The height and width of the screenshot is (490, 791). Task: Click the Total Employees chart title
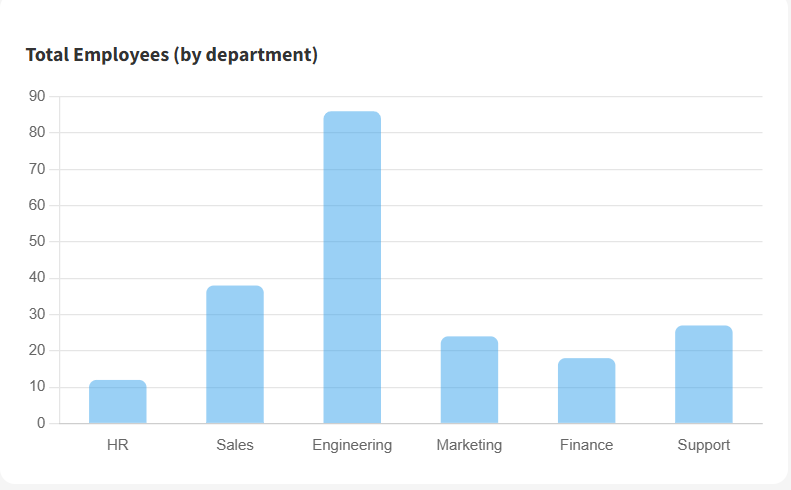click(172, 55)
